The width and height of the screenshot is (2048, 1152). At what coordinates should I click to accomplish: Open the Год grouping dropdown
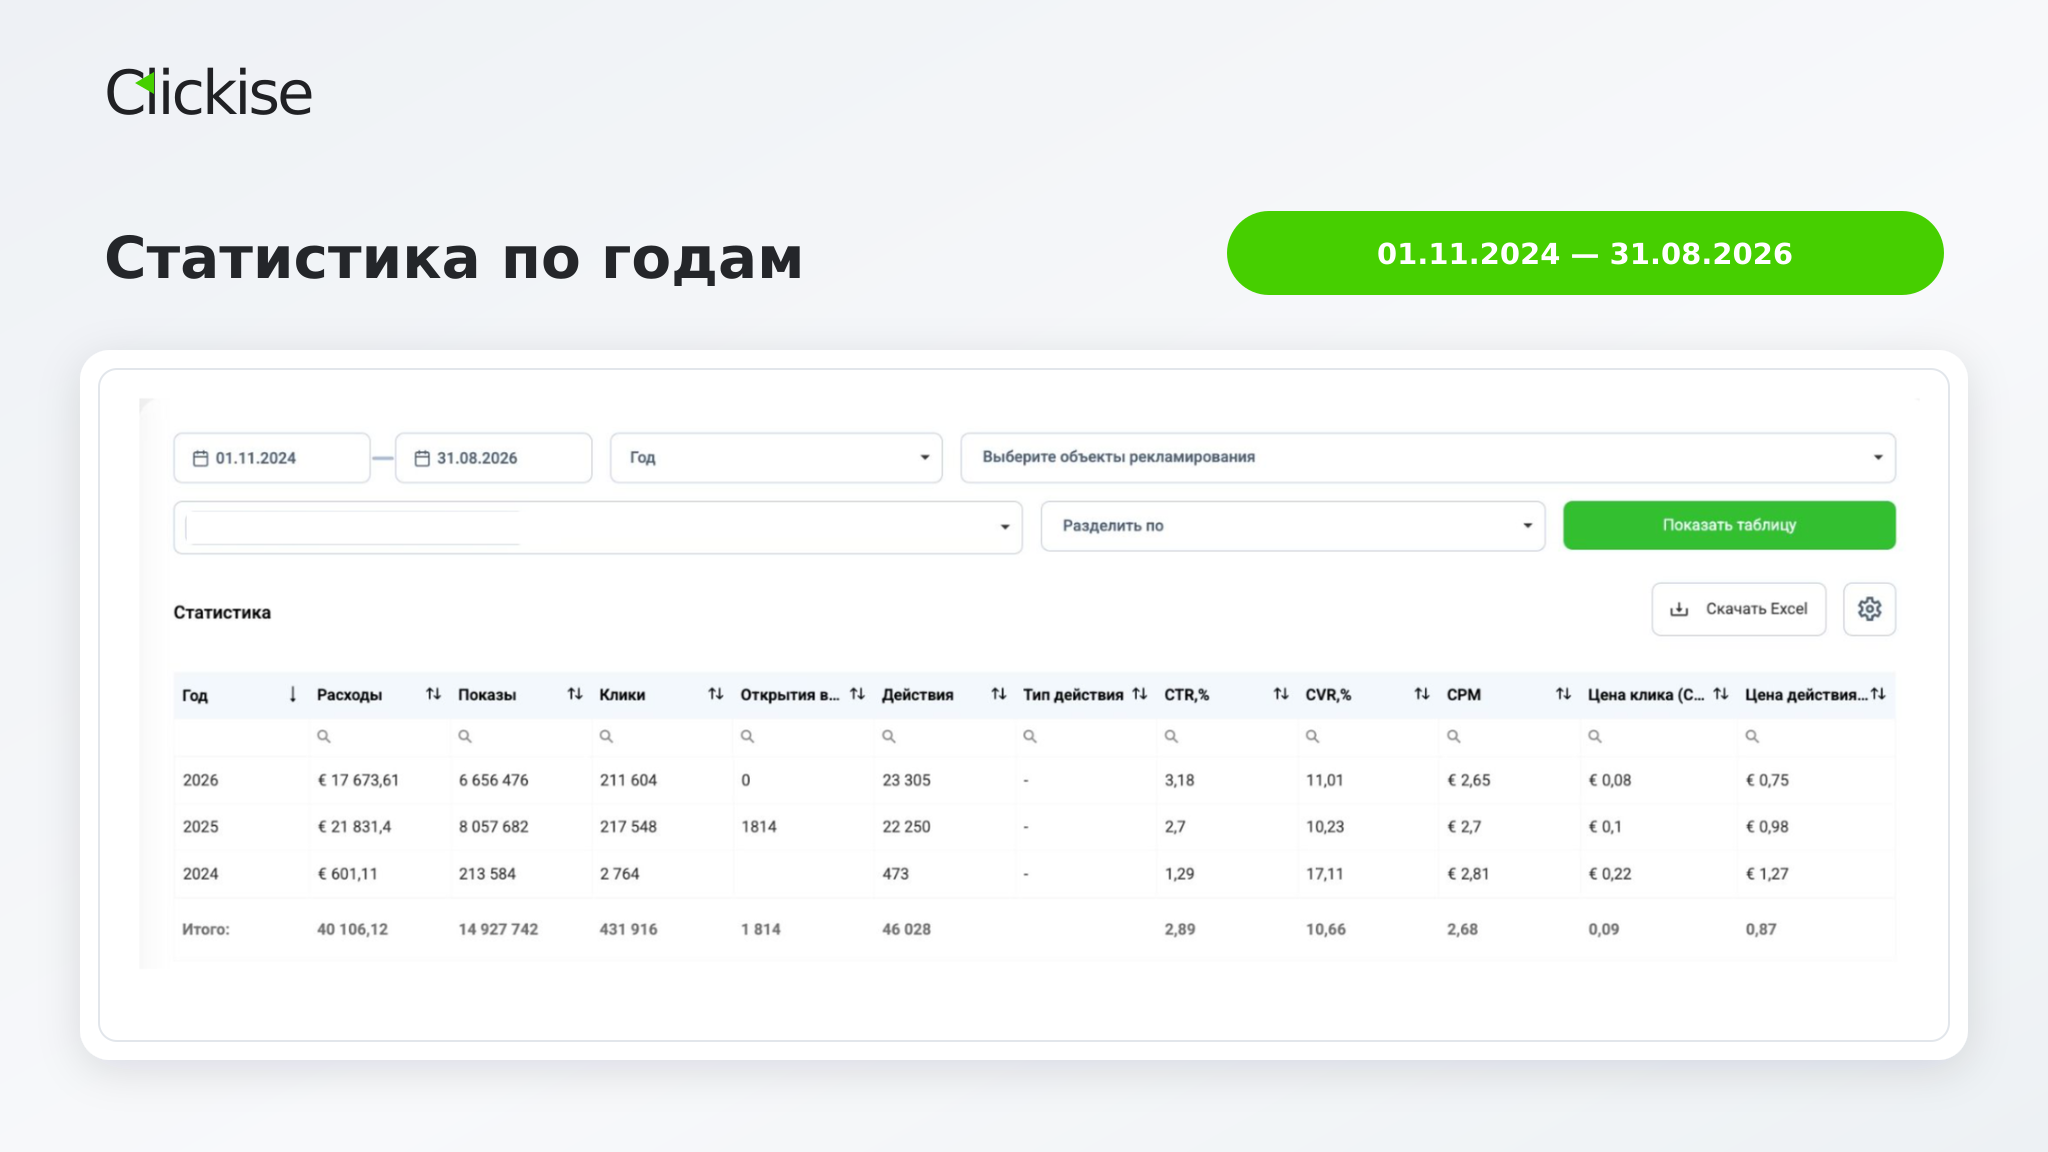tap(776, 457)
